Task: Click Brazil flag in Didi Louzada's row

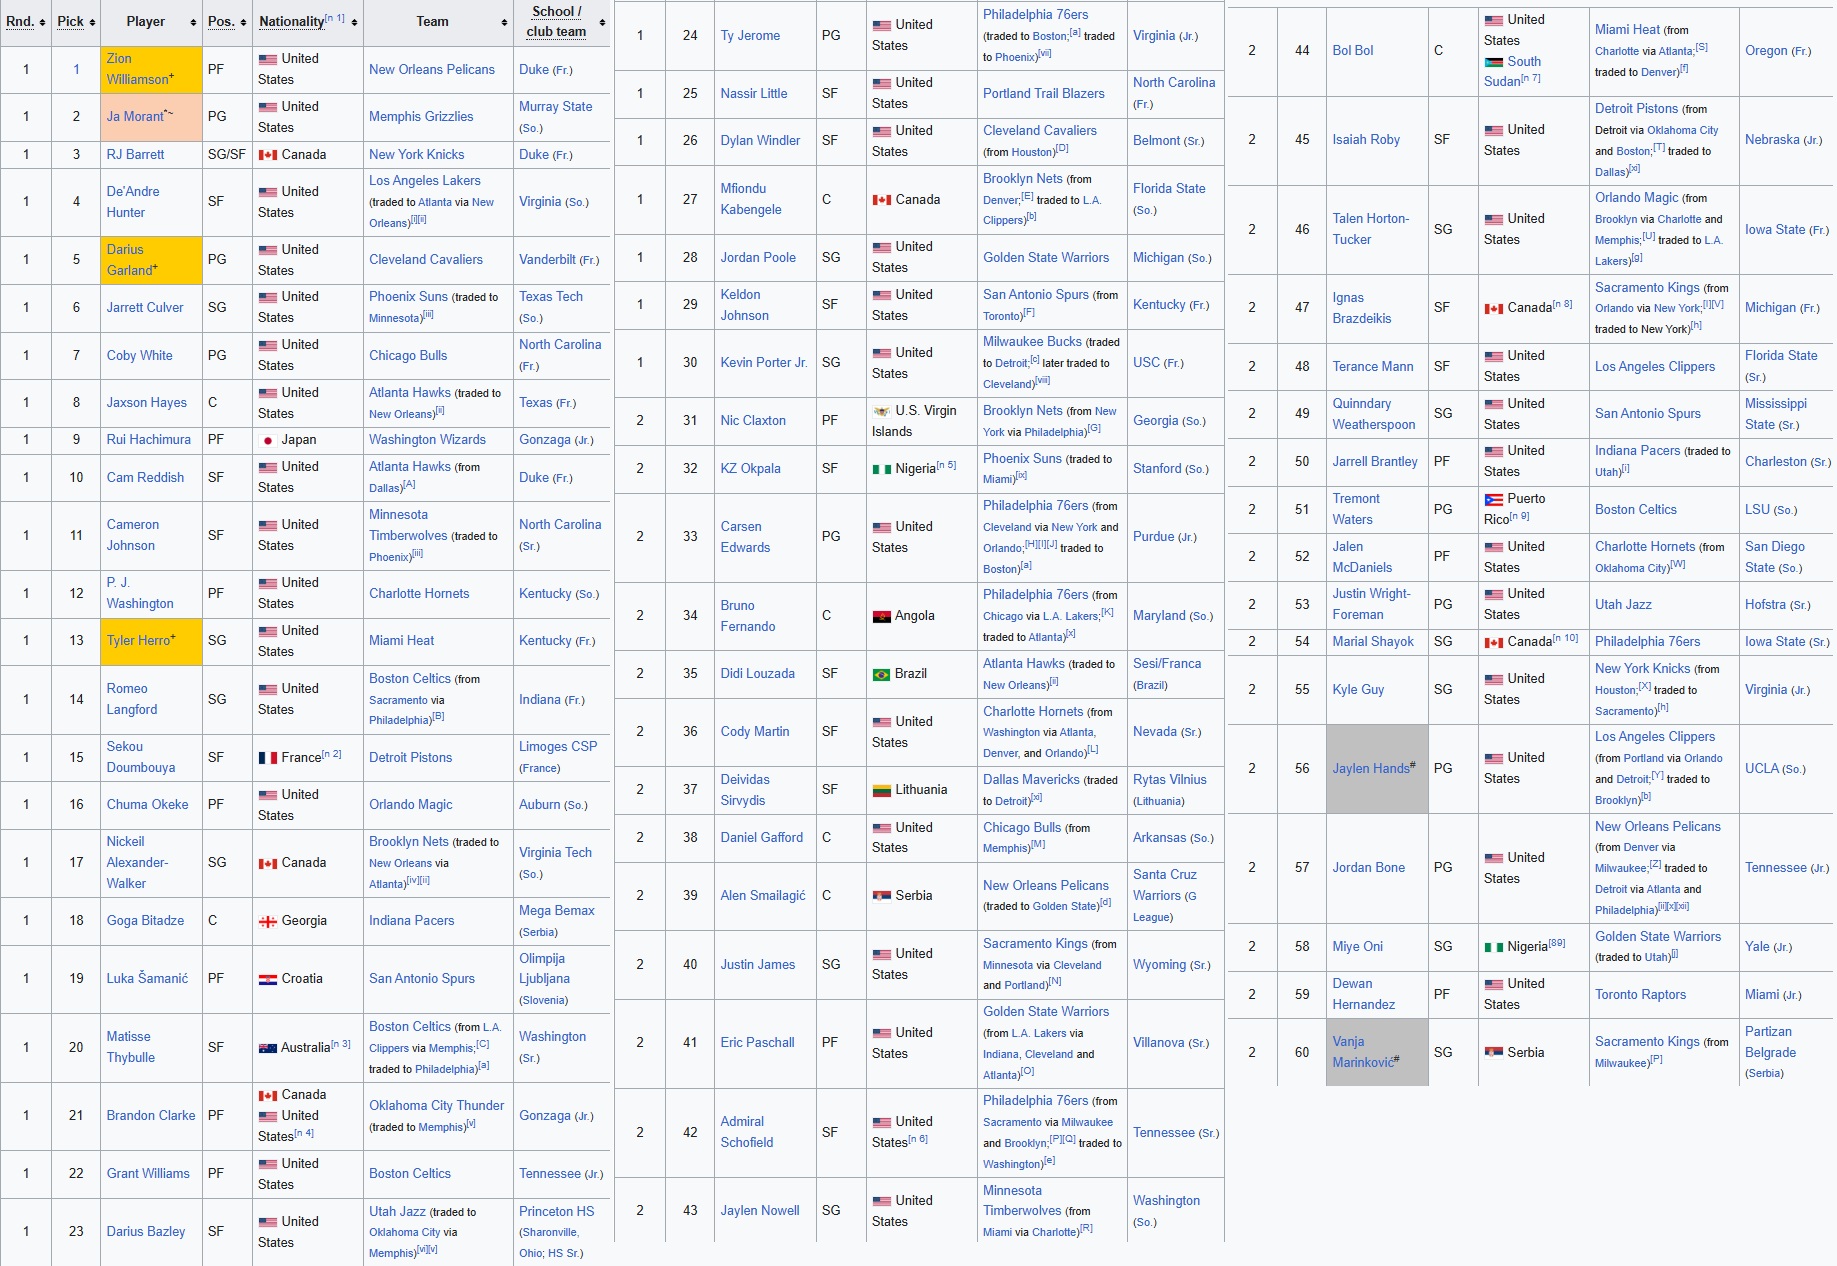Action: click(x=881, y=674)
